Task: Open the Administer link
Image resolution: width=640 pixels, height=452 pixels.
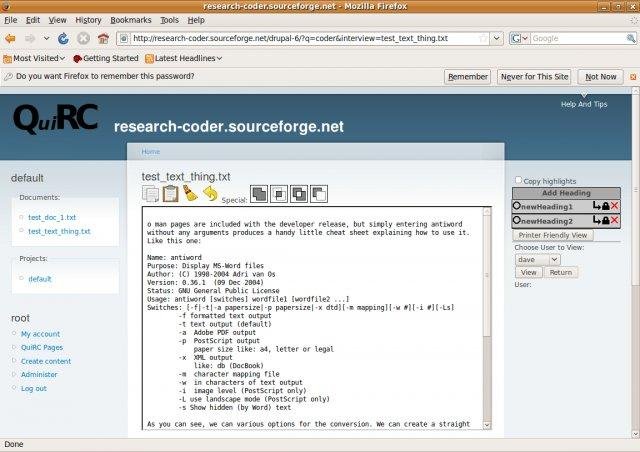Action: point(39,374)
